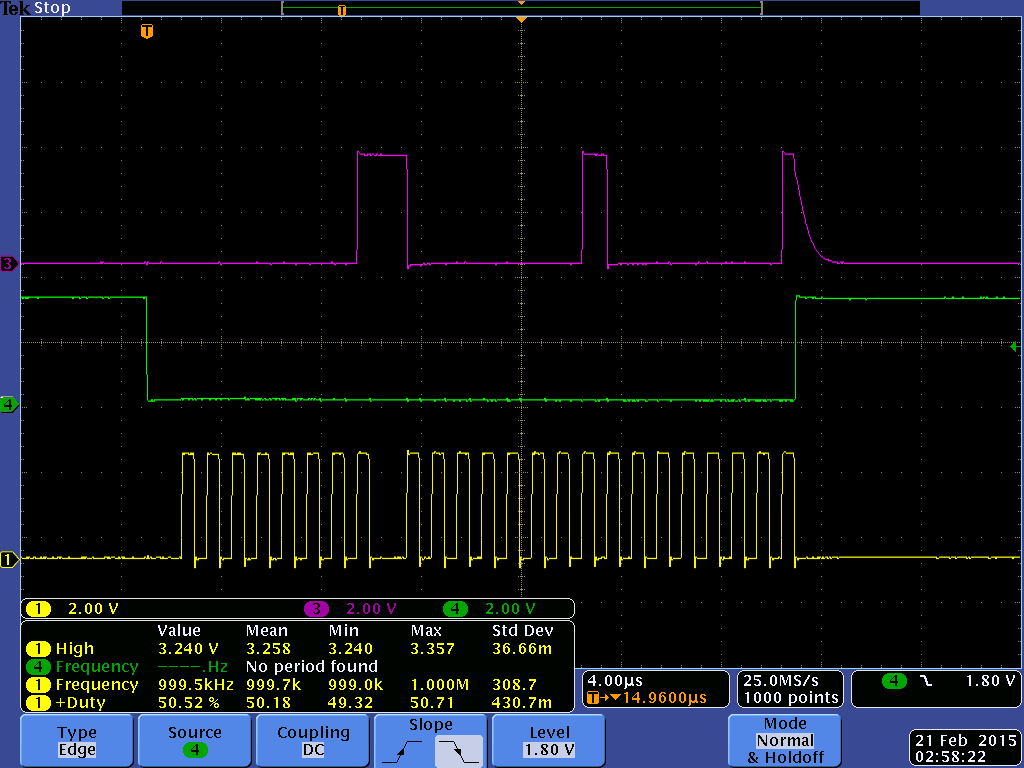
Task: Click the falling edge symbol in trigger readout
Action: coord(926,681)
